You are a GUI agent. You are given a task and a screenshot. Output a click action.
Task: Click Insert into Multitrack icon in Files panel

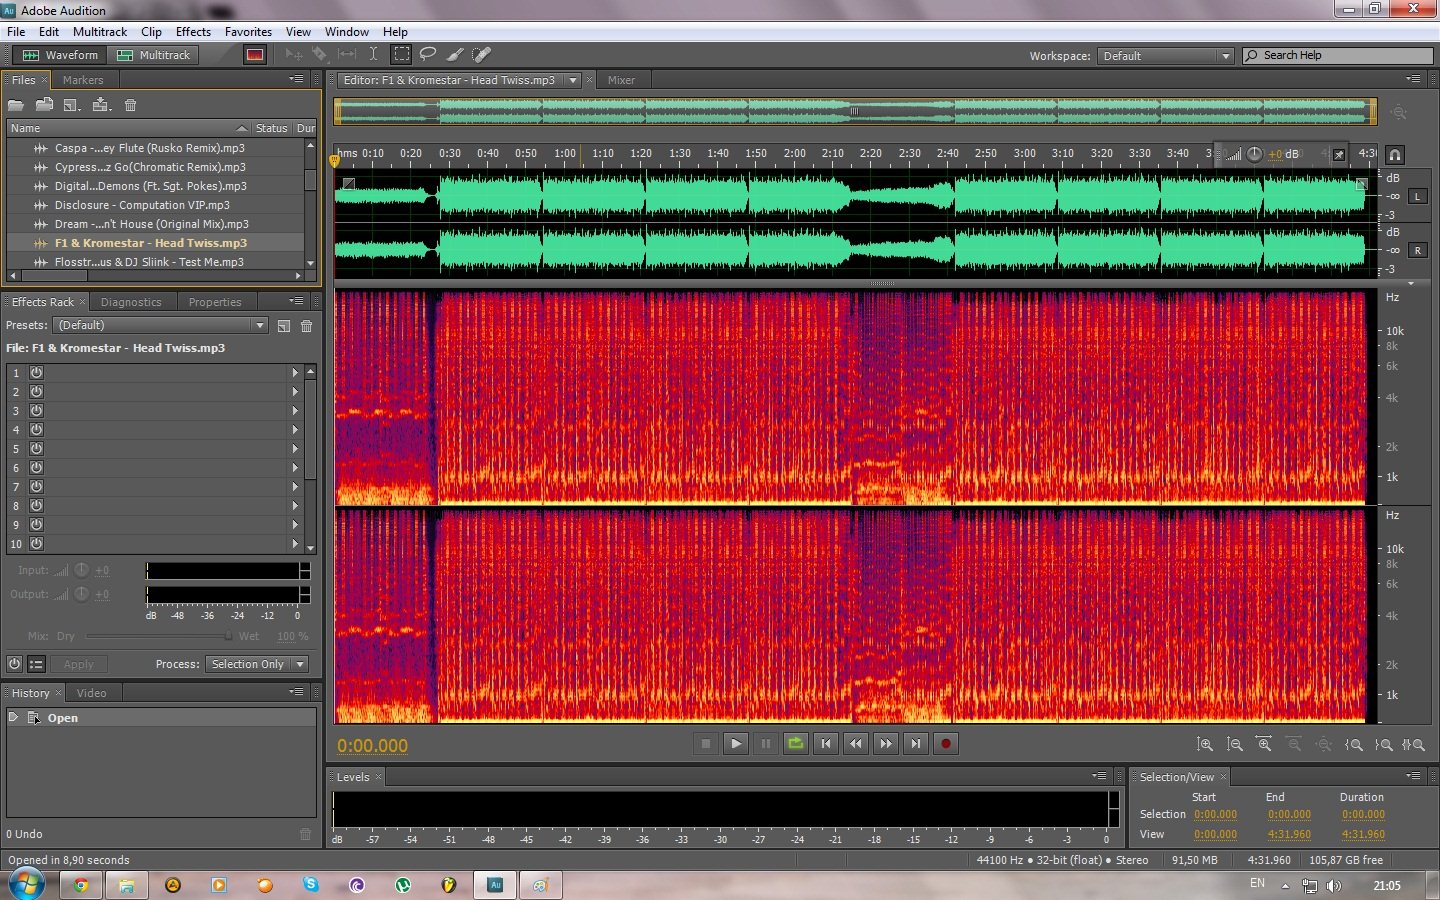[101, 105]
